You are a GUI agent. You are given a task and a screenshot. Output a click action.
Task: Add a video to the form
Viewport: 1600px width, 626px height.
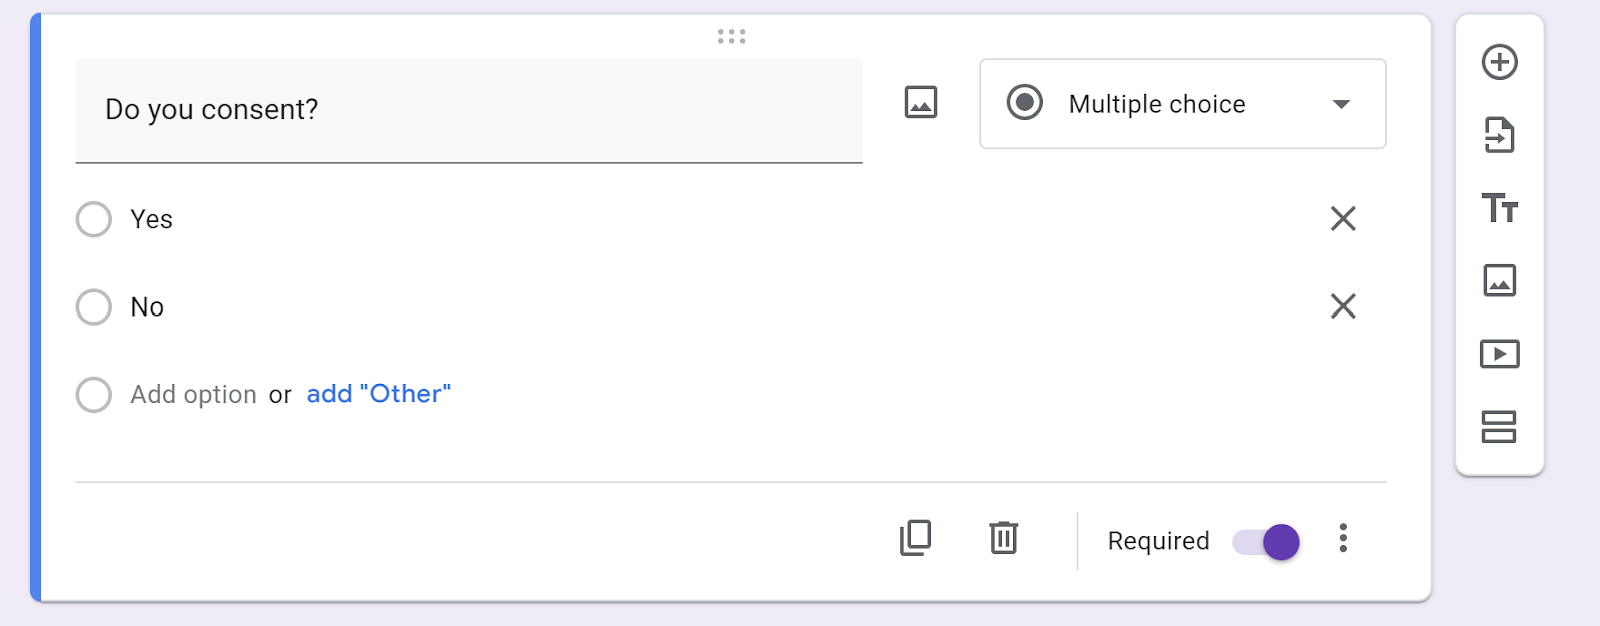click(1499, 354)
